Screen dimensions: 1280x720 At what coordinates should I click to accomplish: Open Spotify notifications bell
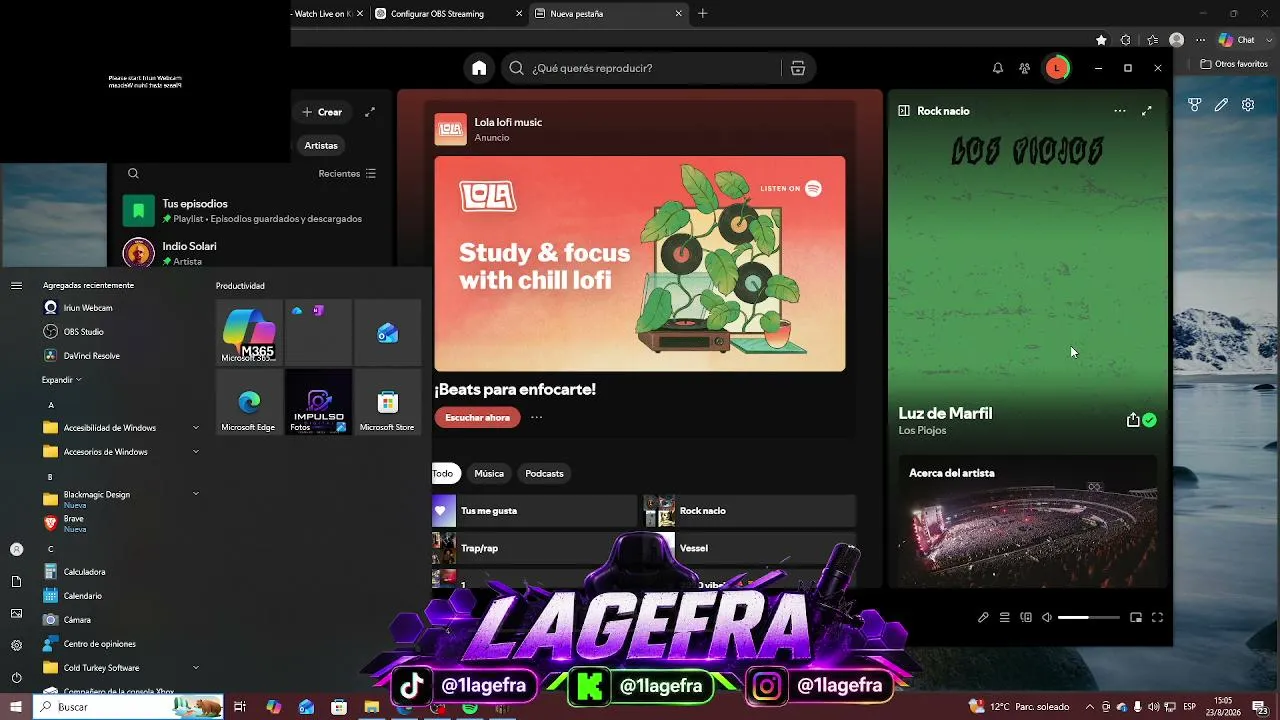pyautogui.click(x=997, y=68)
